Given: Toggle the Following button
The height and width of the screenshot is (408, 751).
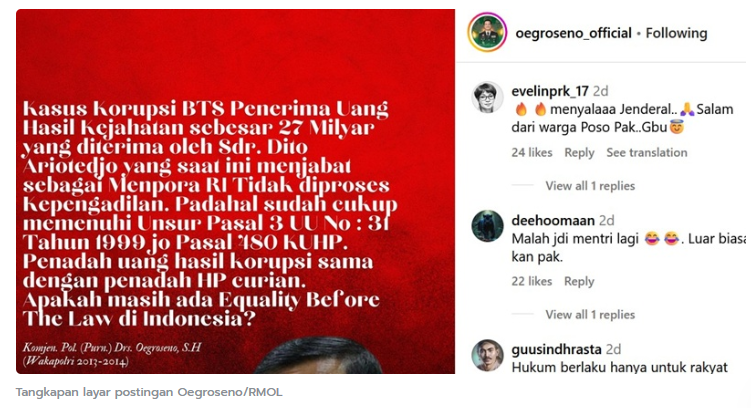Looking at the screenshot, I should point(676,33).
